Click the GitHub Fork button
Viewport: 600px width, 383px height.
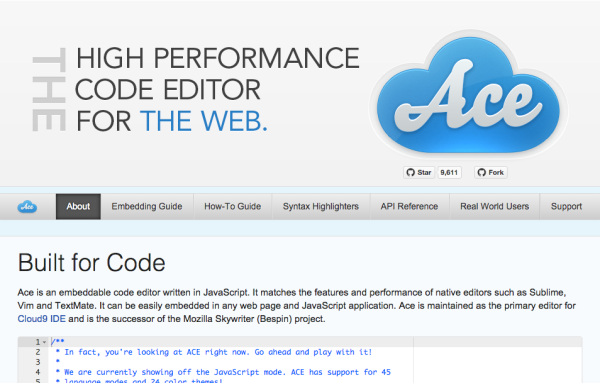coord(491,173)
